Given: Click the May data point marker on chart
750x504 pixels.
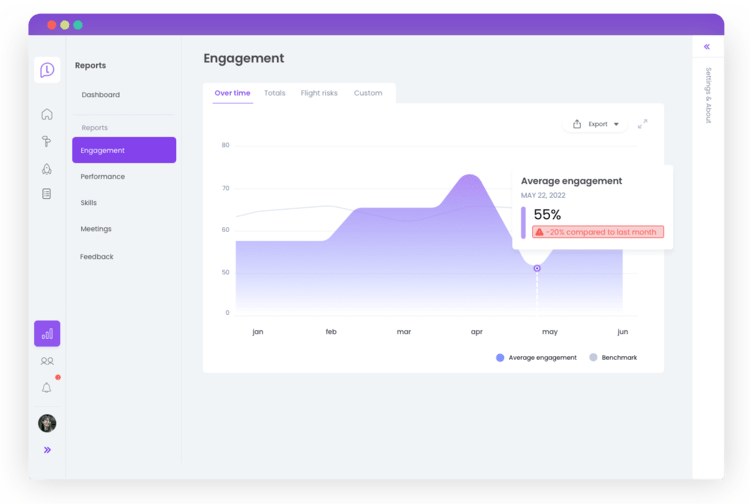Looking at the screenshot, I should pos(537,268).
